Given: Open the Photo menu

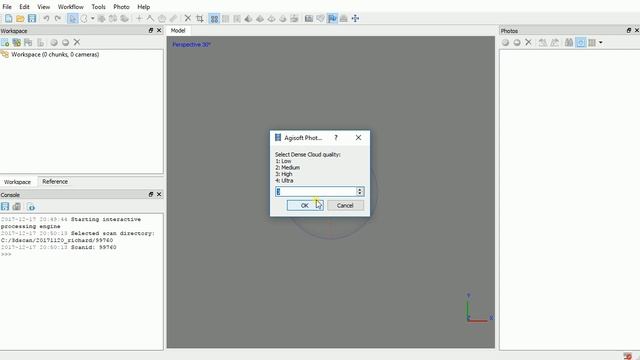Looking at the screenshot, I should click(x=121, y=7).
